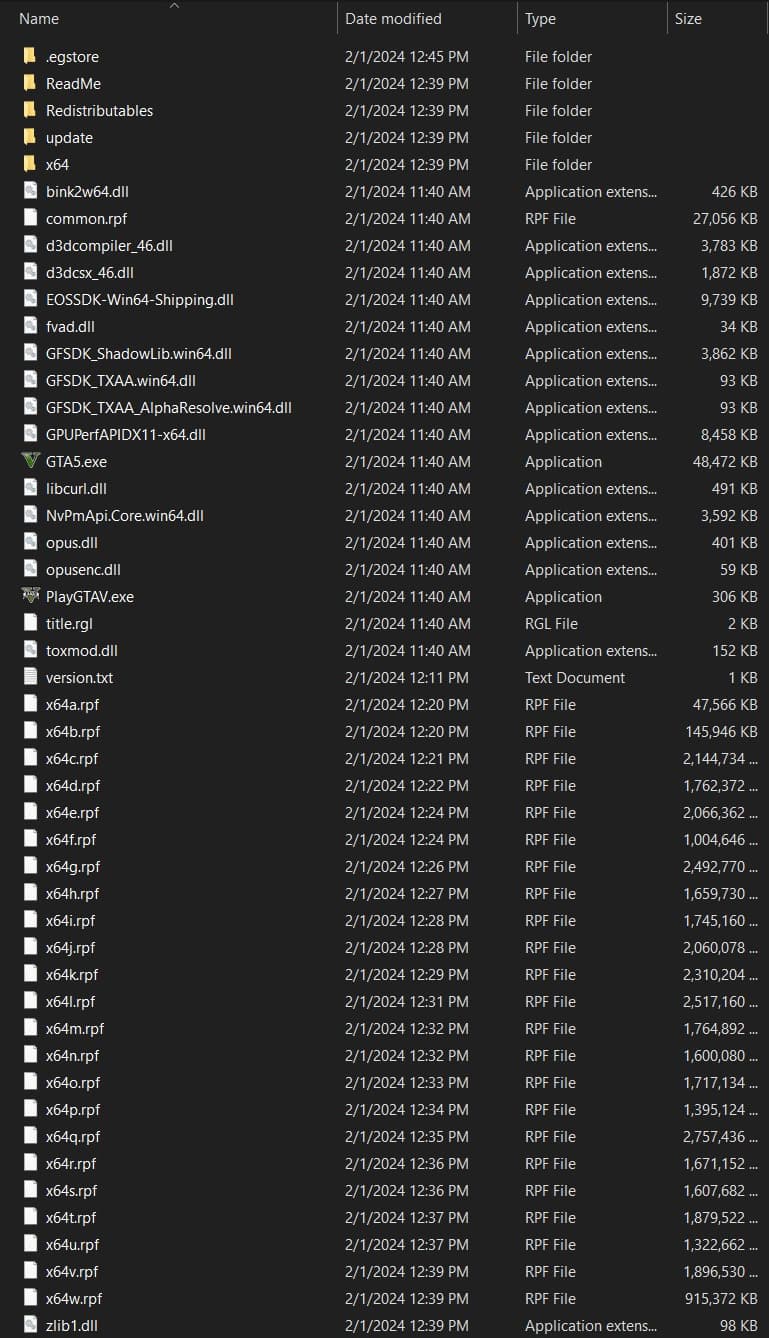The width and height of the screenshot is (769, 1338).
Task: Select the x64f.rpf file name
Action: coord(71,839)
